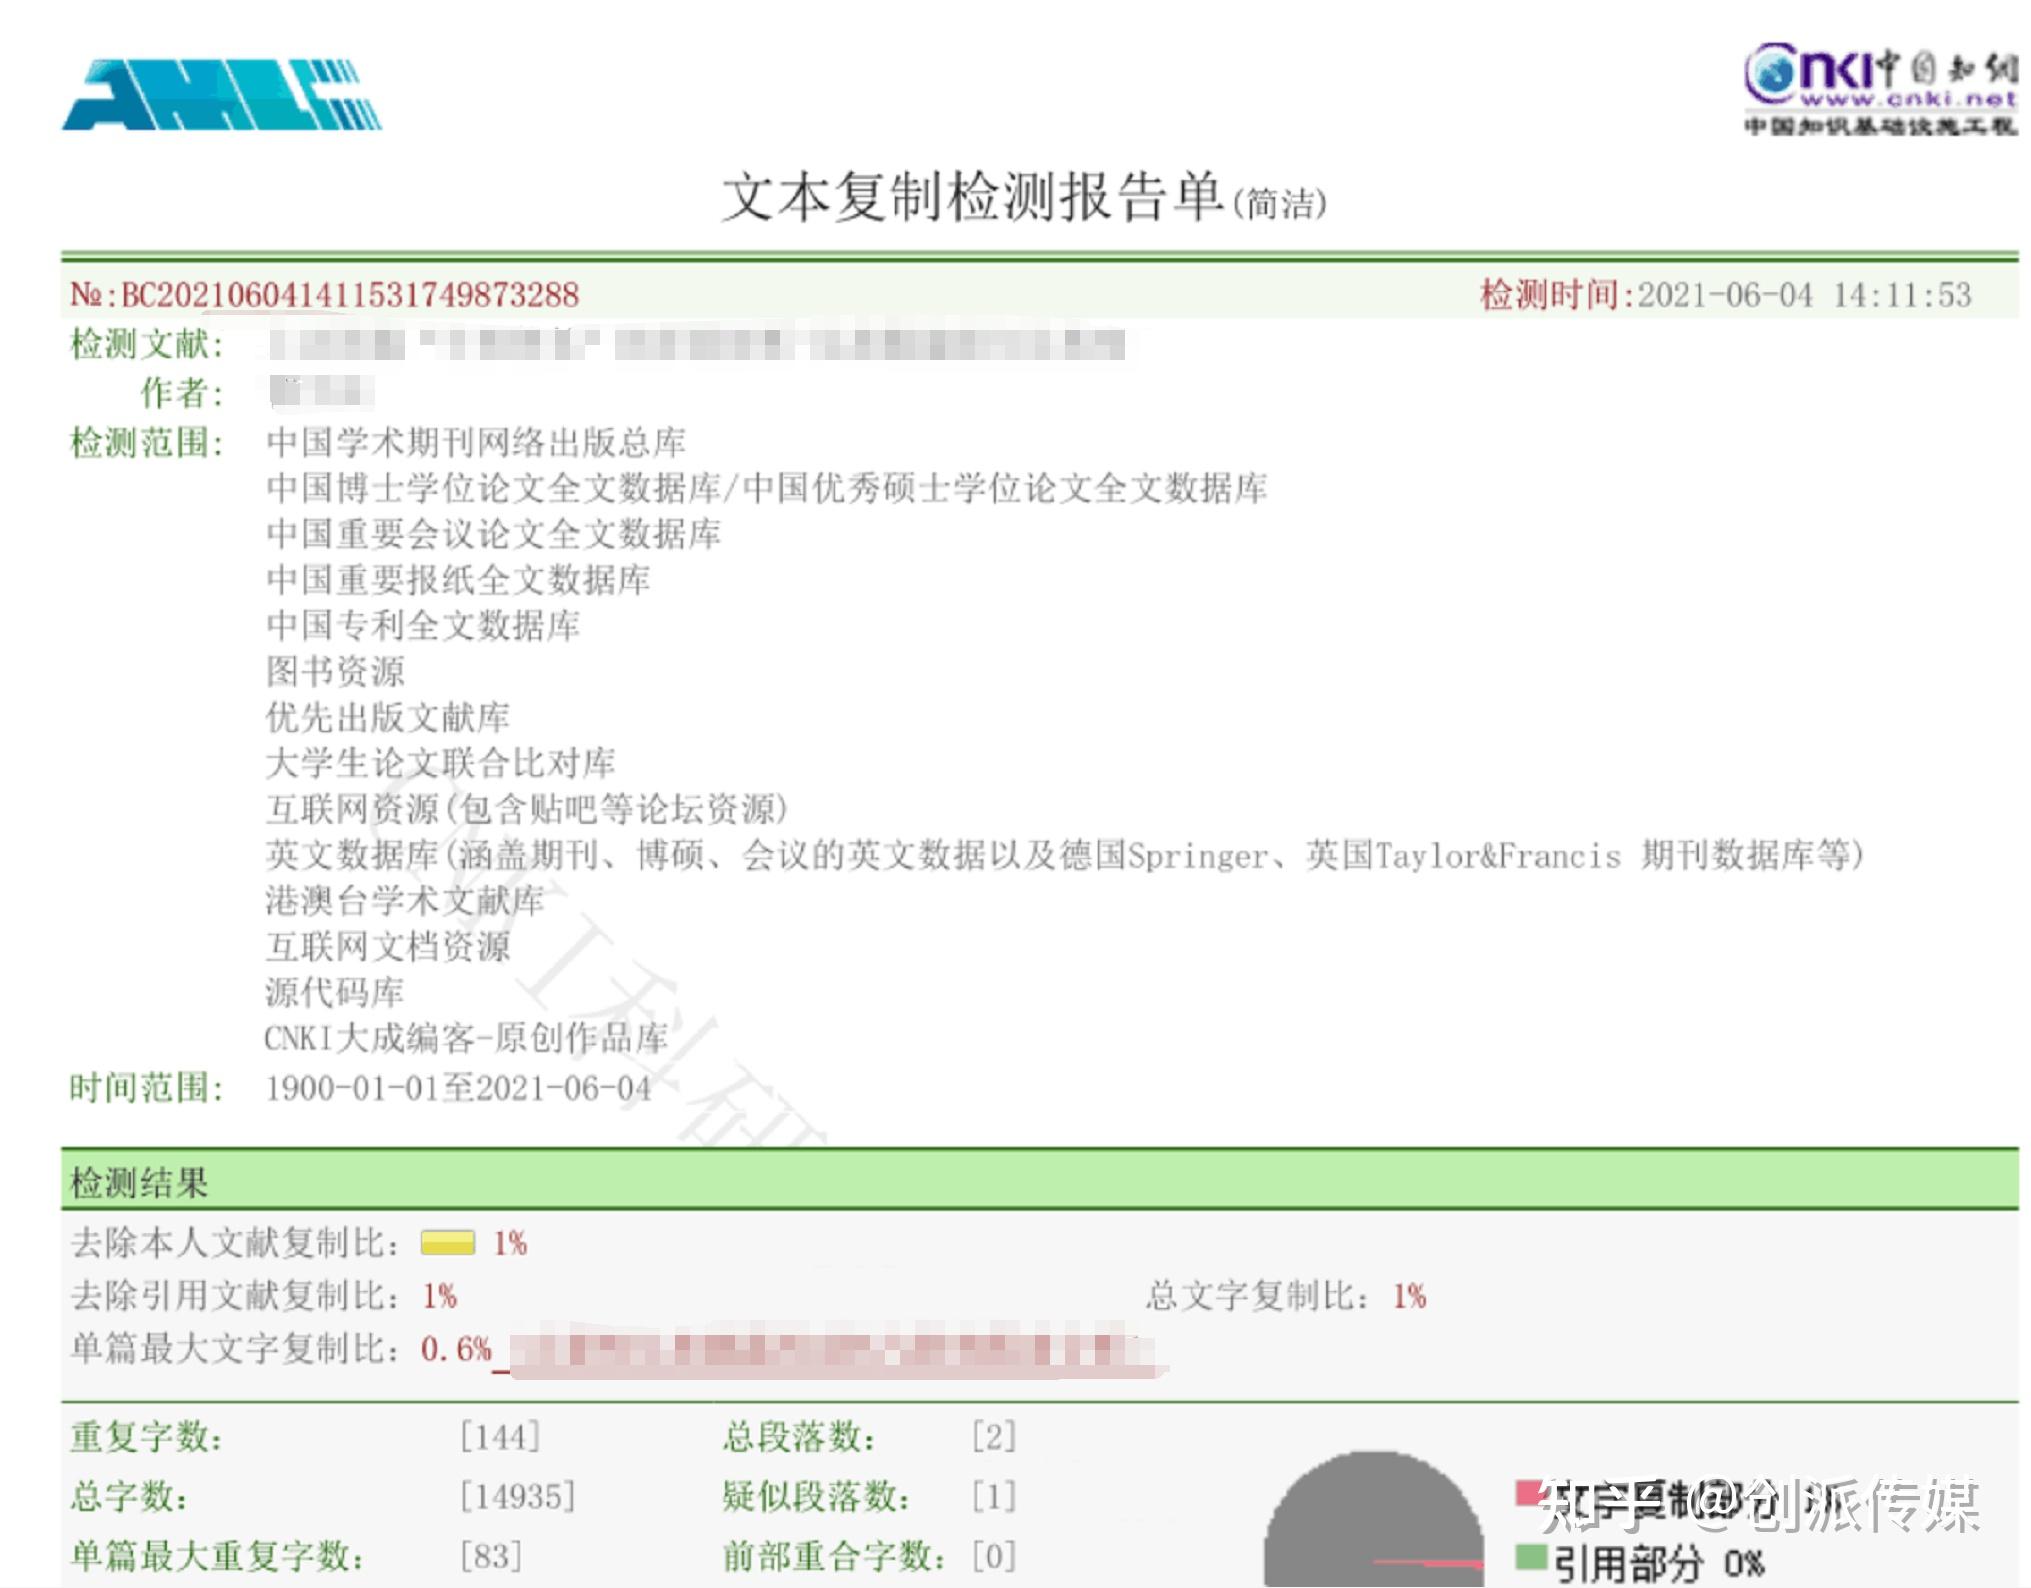This screenshot has height=1588, width=2031.
Task: Select date range 1900-01-01至2021-06-04
Action: pos(458,1088)
